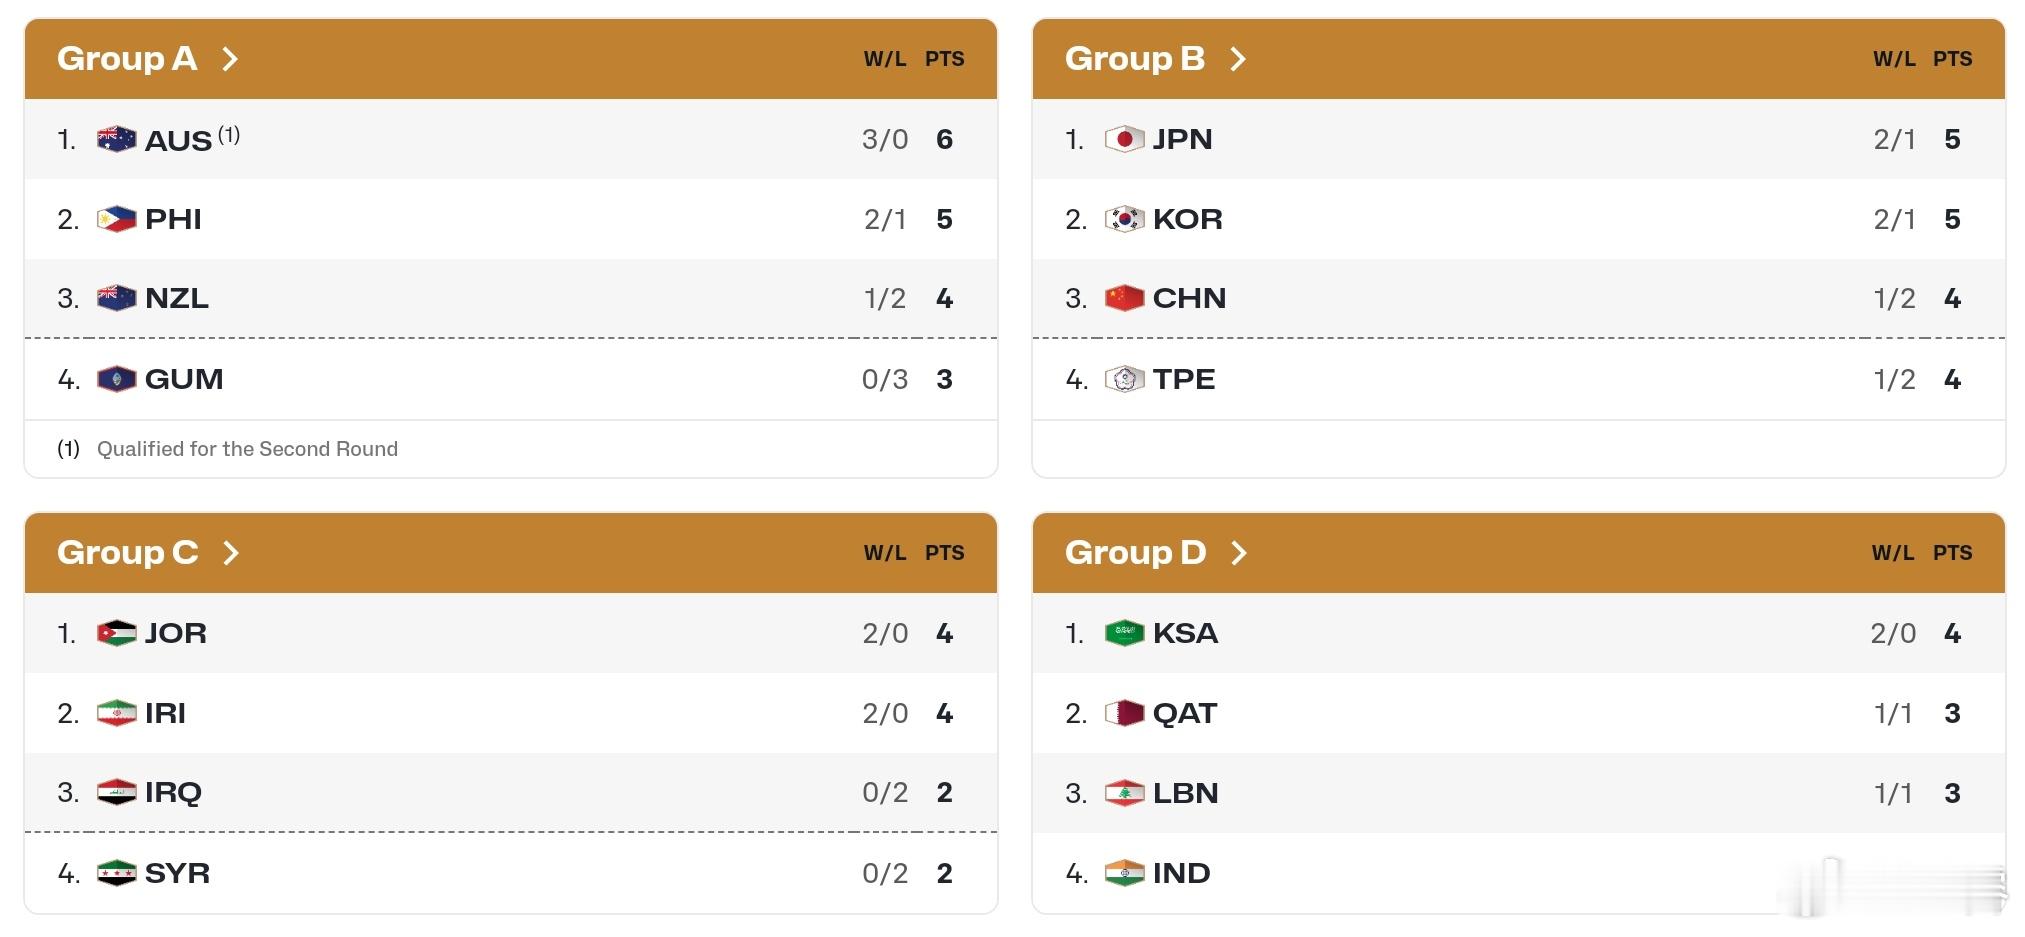Expand Group C chevron arrow
2025x937 pixels.
tap(231, 553)
